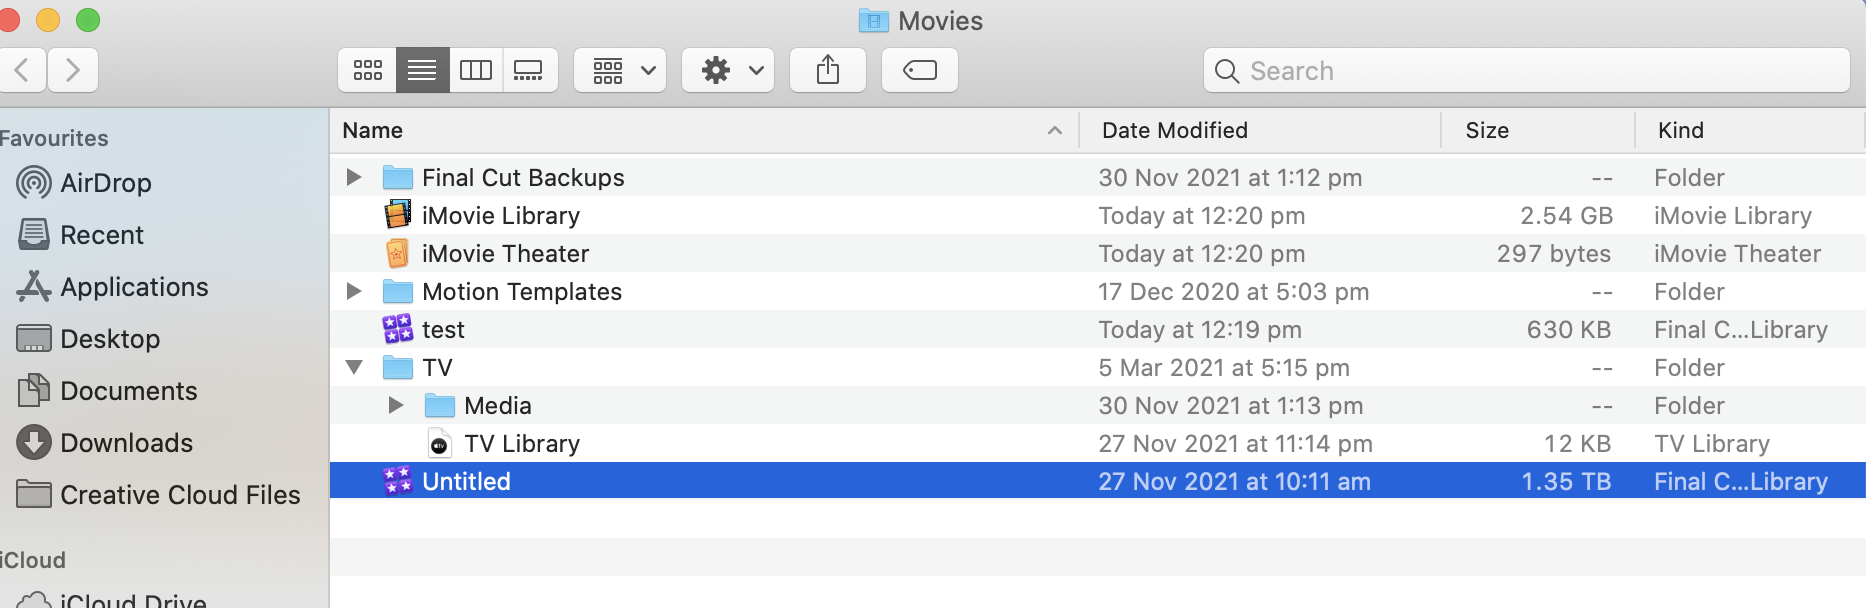Open the action gear menu
The image size is (1866, 608).
[x=728, y=70]
